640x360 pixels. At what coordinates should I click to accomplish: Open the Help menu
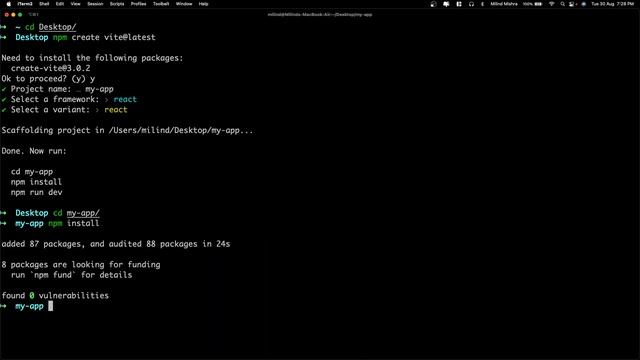pos(203,4)
